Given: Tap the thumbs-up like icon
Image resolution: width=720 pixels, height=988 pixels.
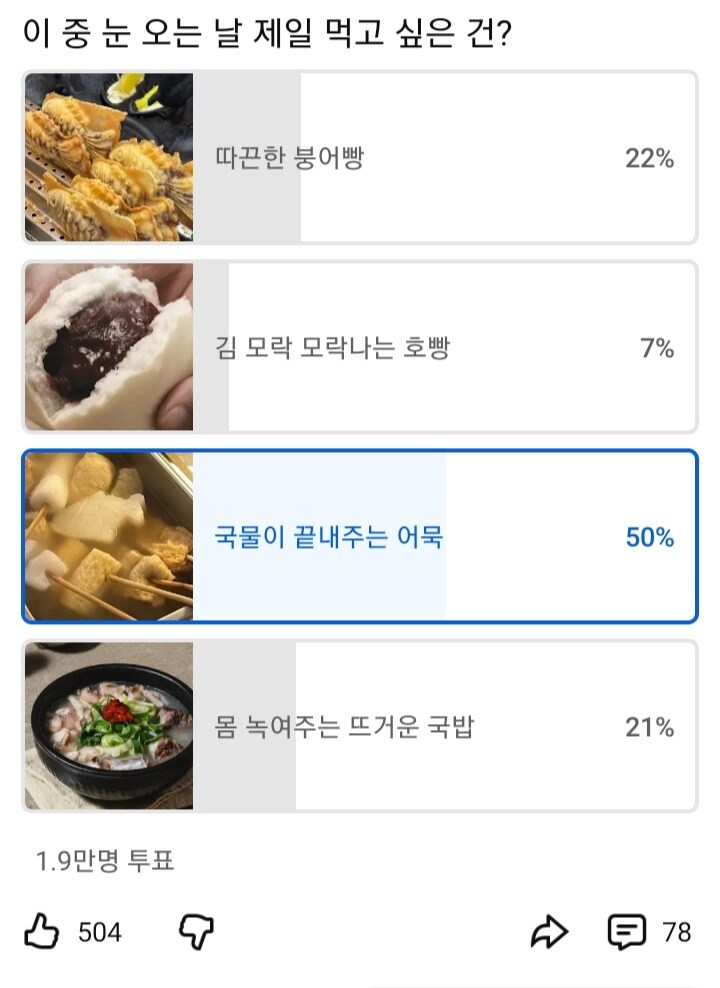Looking at the screenshot, I should pyautogui.click(x=41, y=932).
